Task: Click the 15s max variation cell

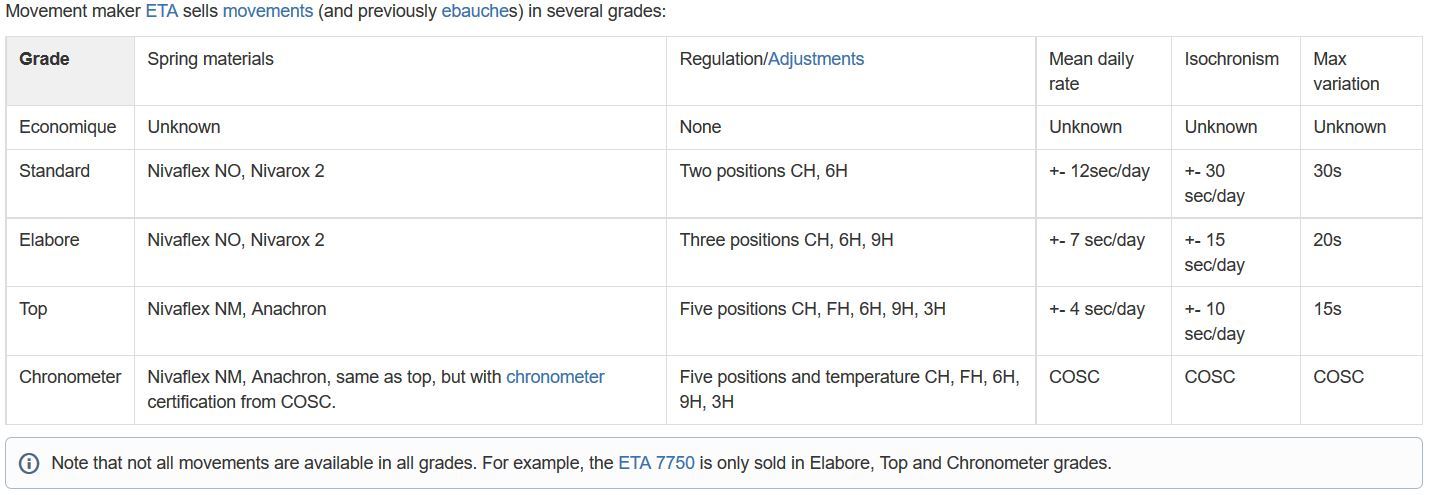Action: (1361, 321)
